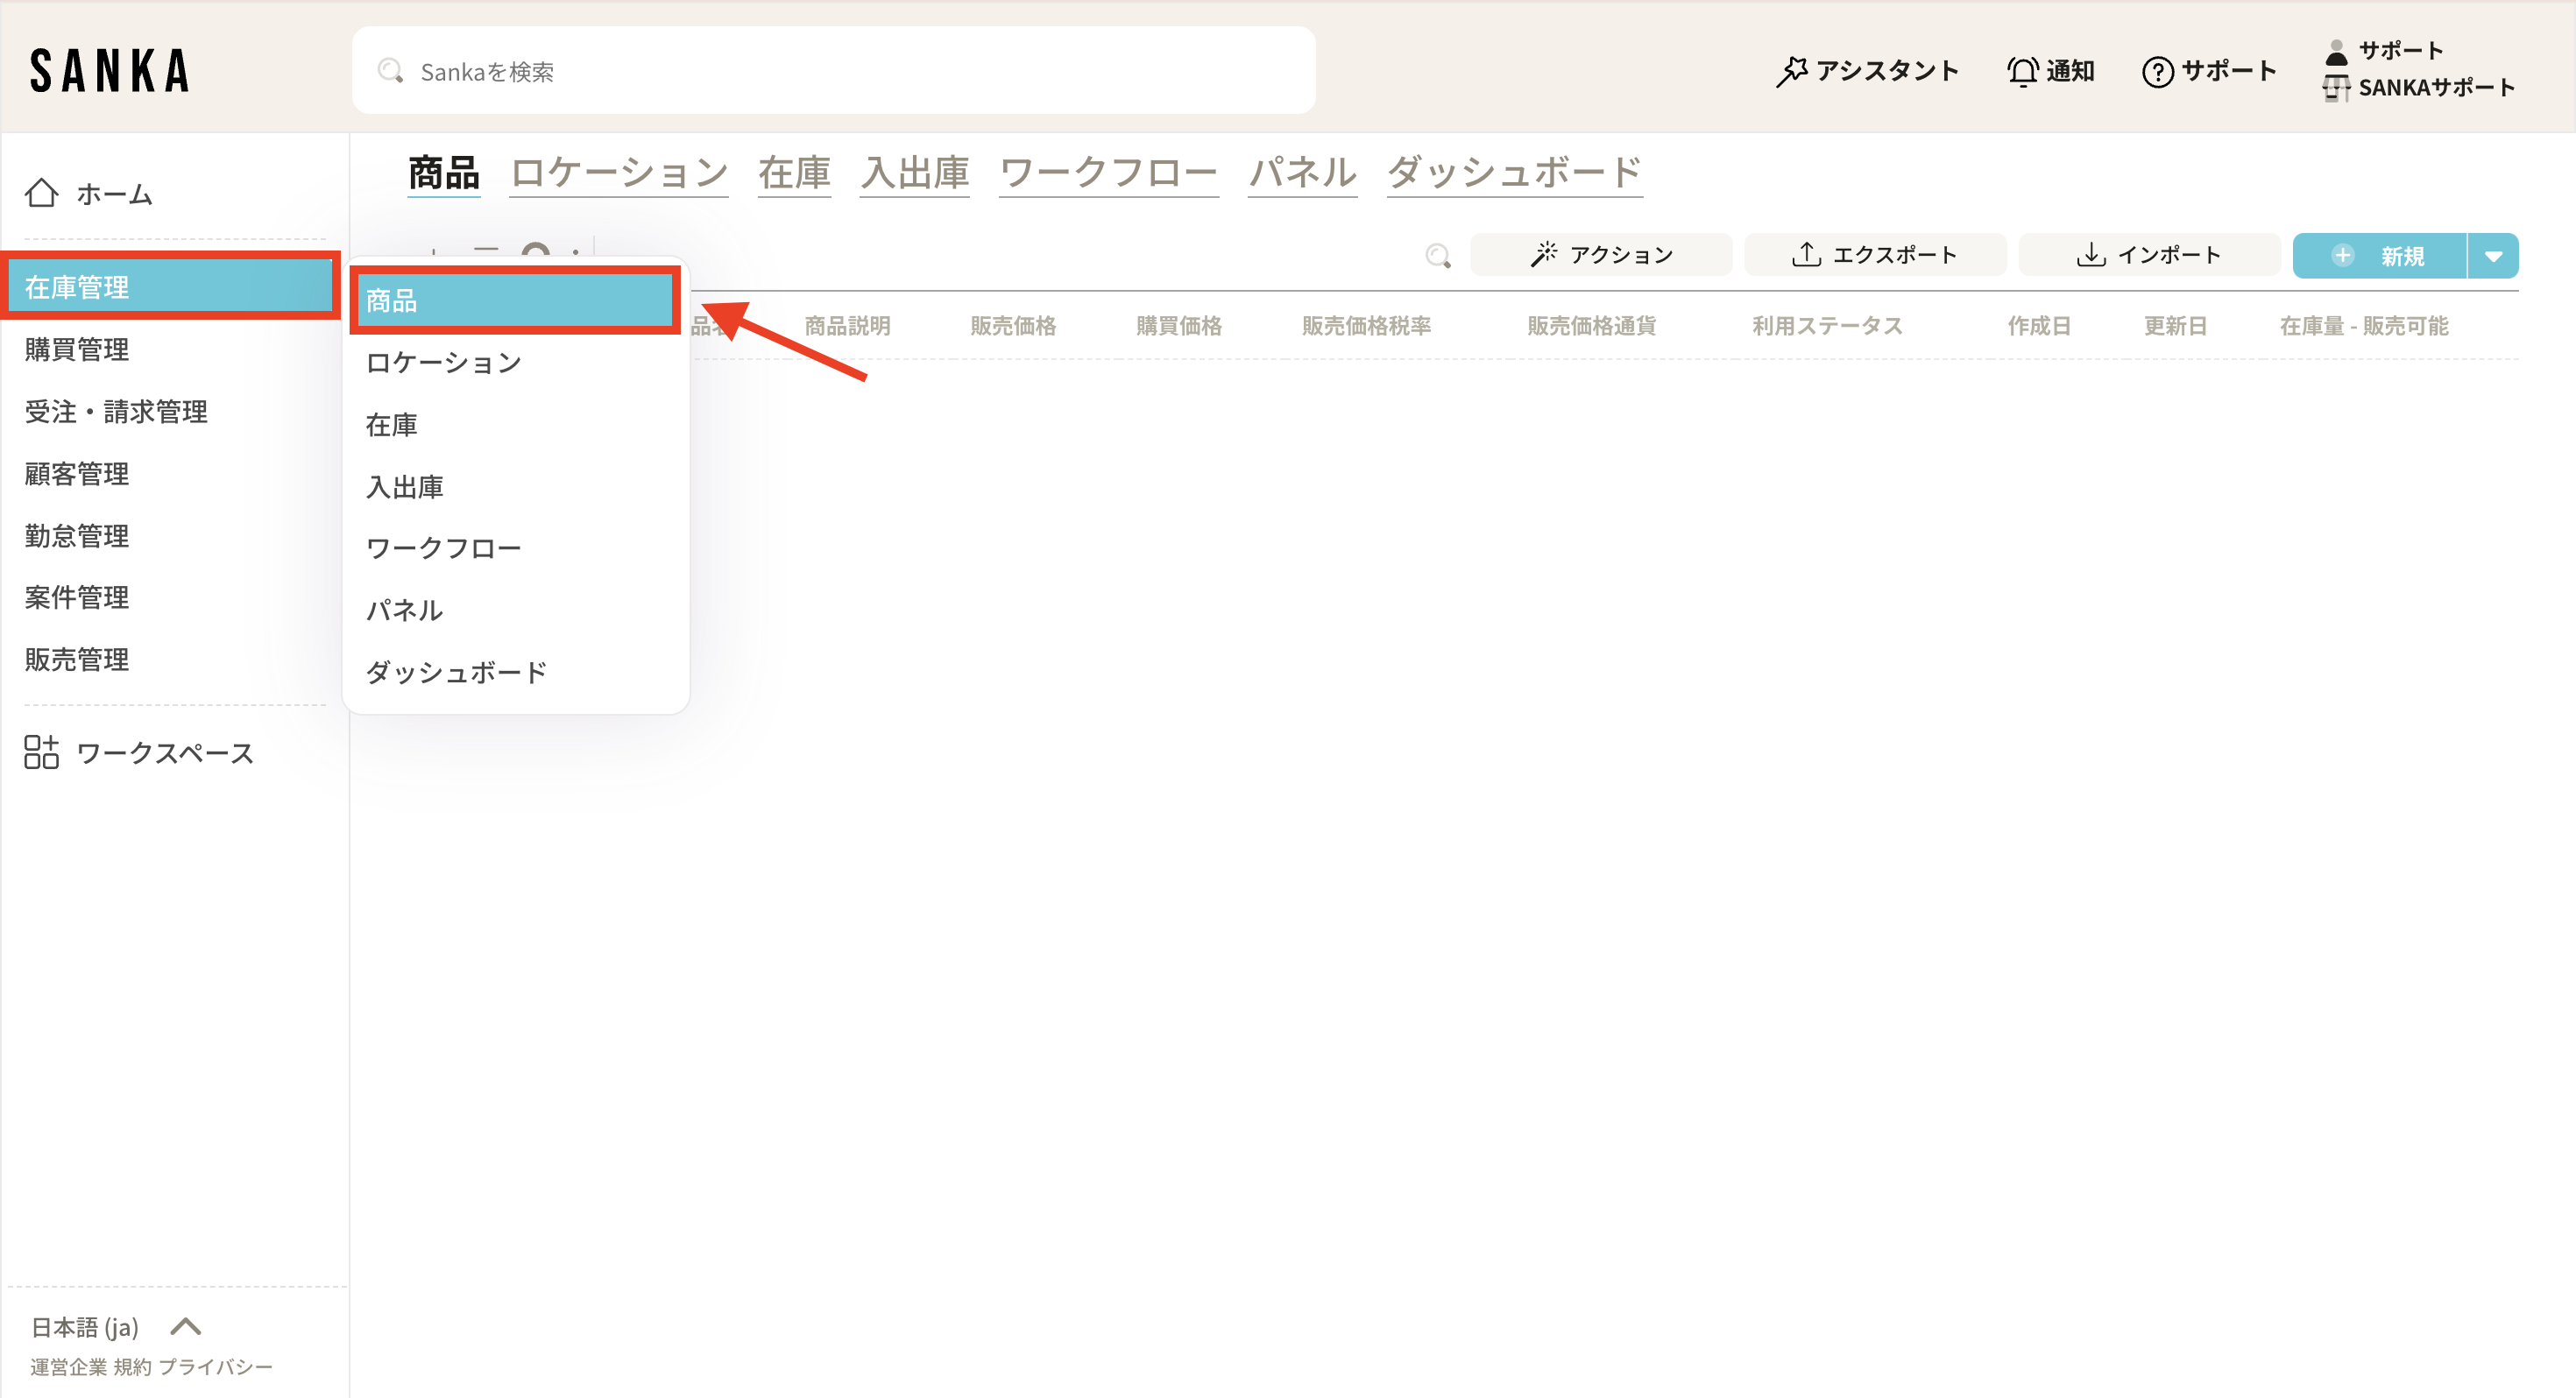Expand the 新規 button dropdown arrow

[2493, 256]
